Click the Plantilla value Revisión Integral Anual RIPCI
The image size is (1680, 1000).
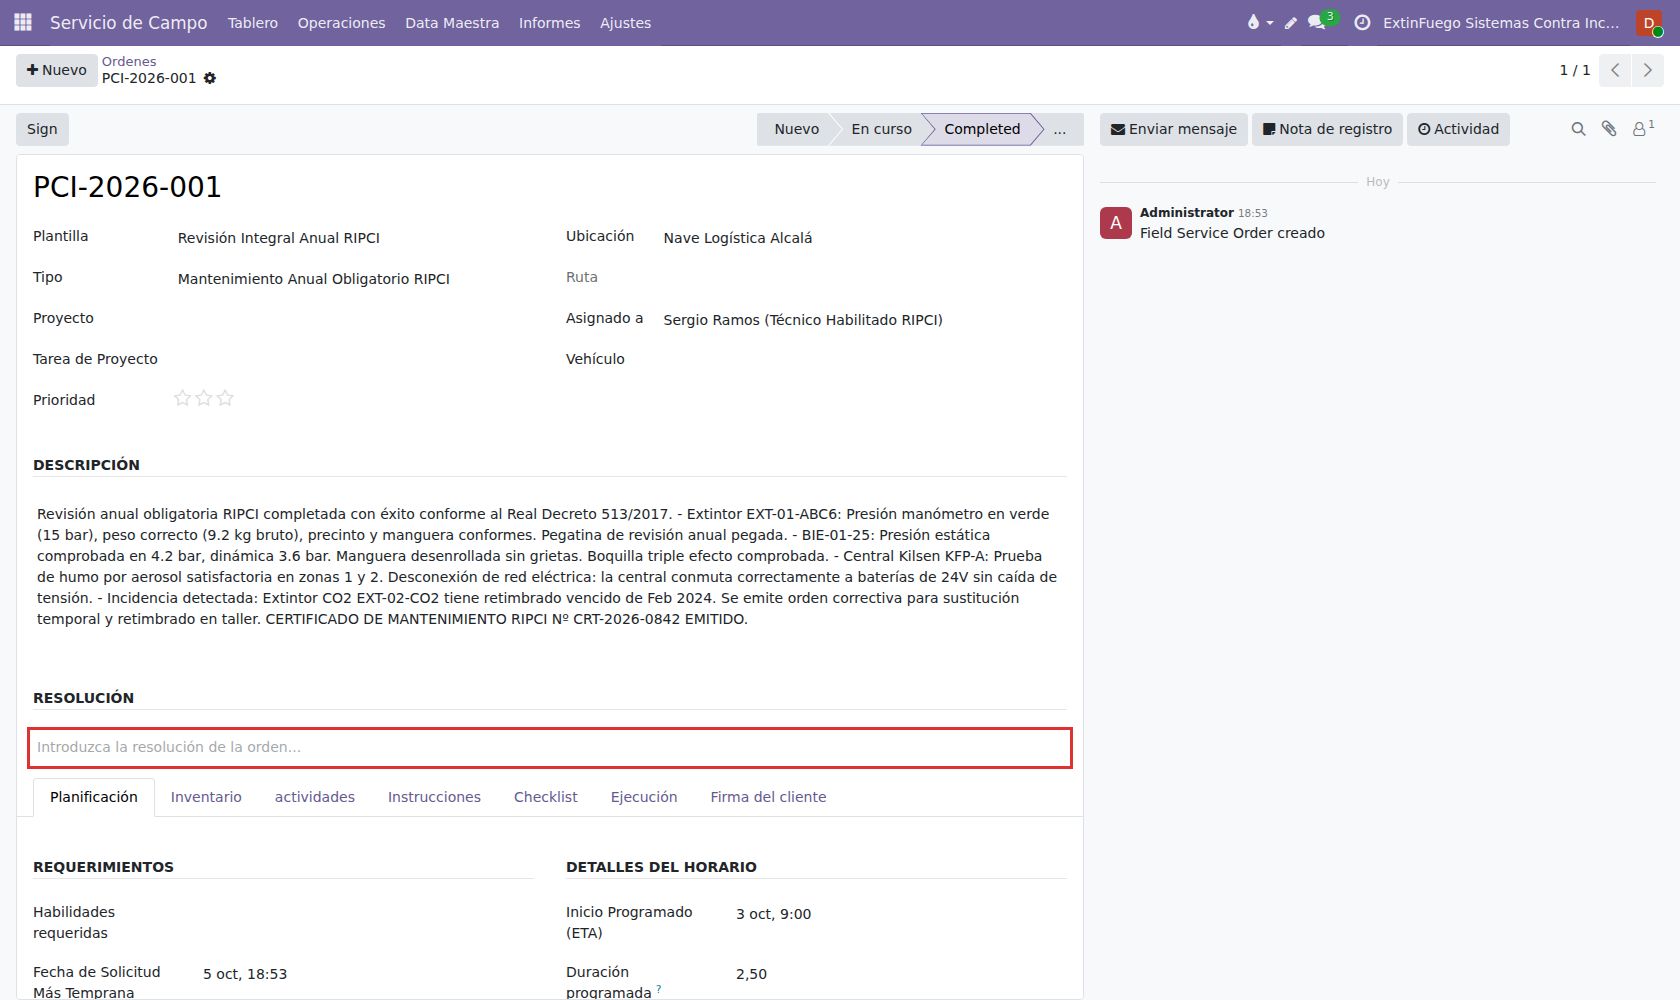279,238
